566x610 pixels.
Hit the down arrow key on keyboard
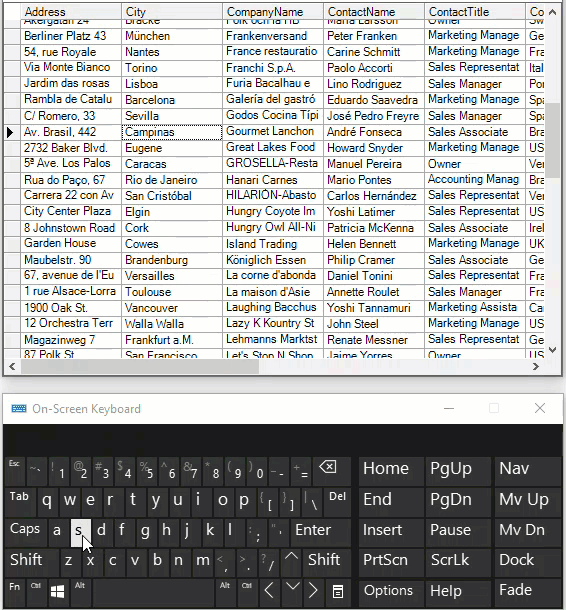293,591
